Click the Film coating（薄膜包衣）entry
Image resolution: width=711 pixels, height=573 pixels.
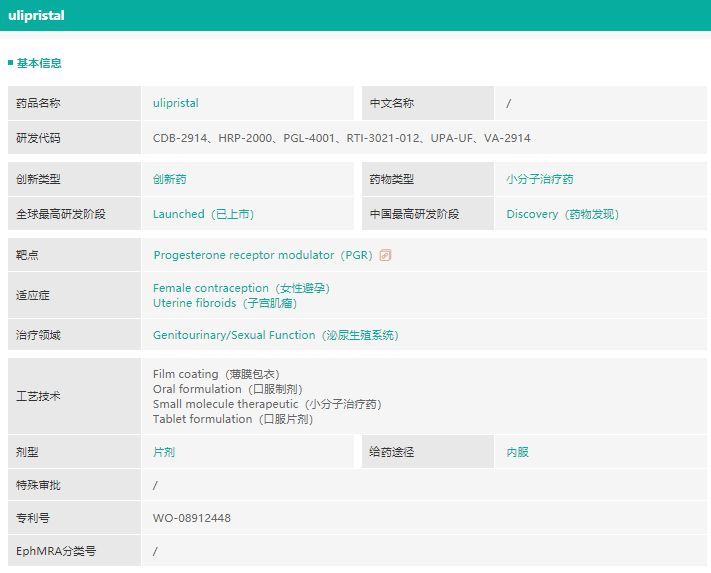tap(217, 374)
